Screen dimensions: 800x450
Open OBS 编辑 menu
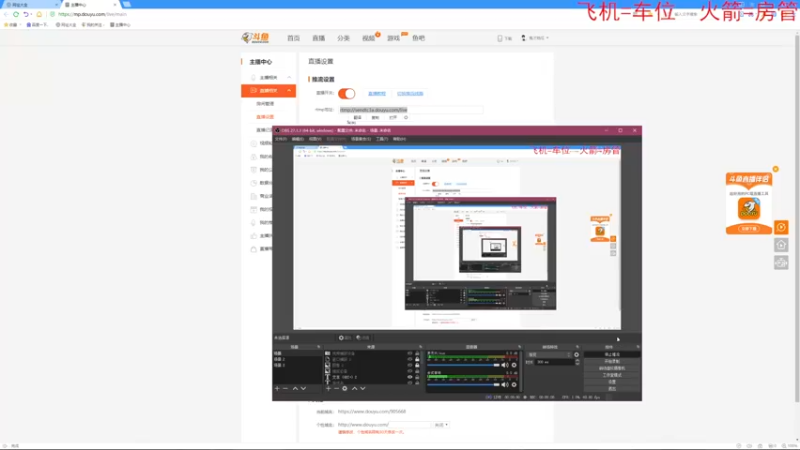pos(298,139)
